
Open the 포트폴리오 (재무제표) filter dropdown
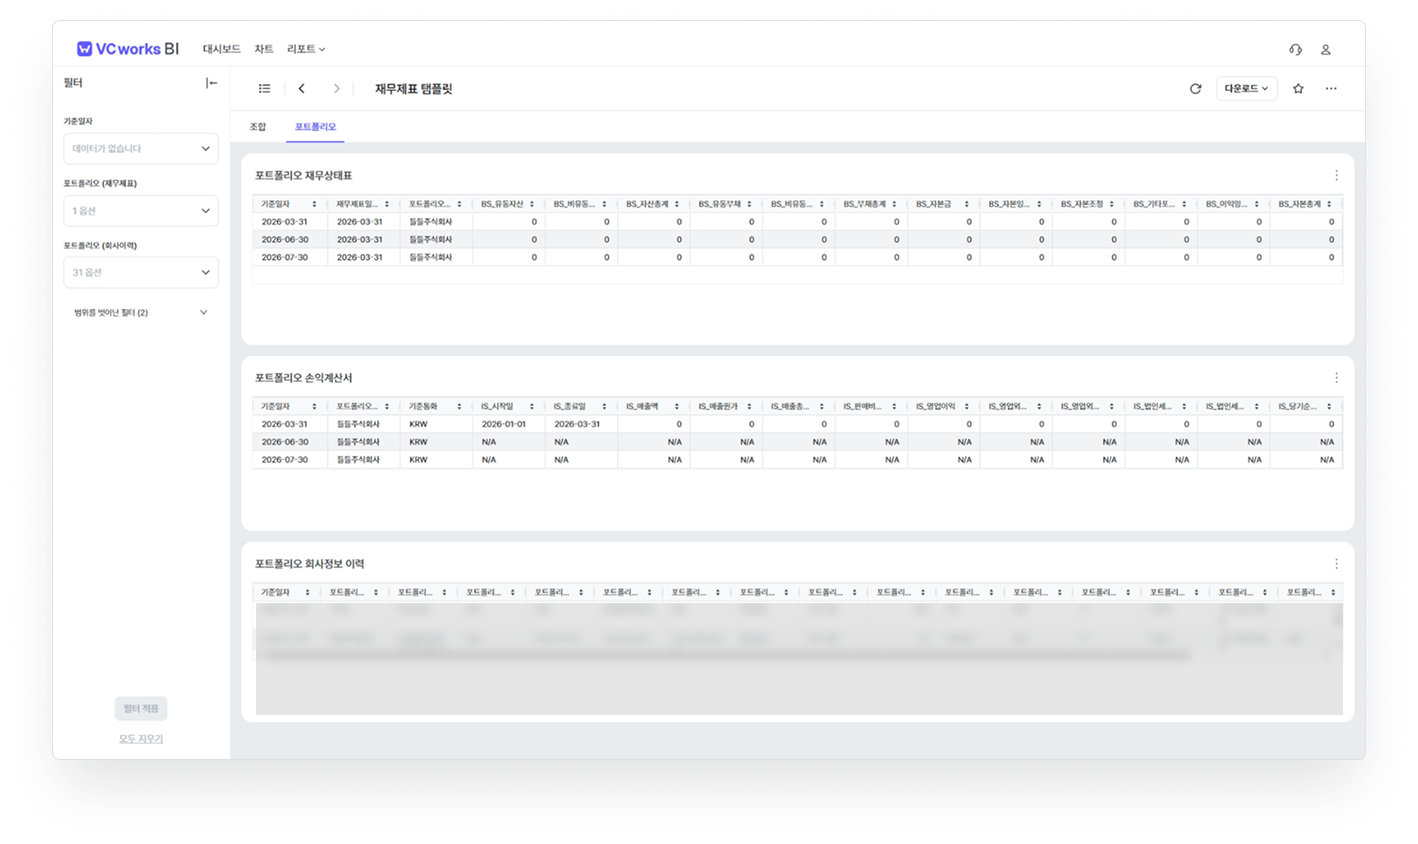[141, 211]
